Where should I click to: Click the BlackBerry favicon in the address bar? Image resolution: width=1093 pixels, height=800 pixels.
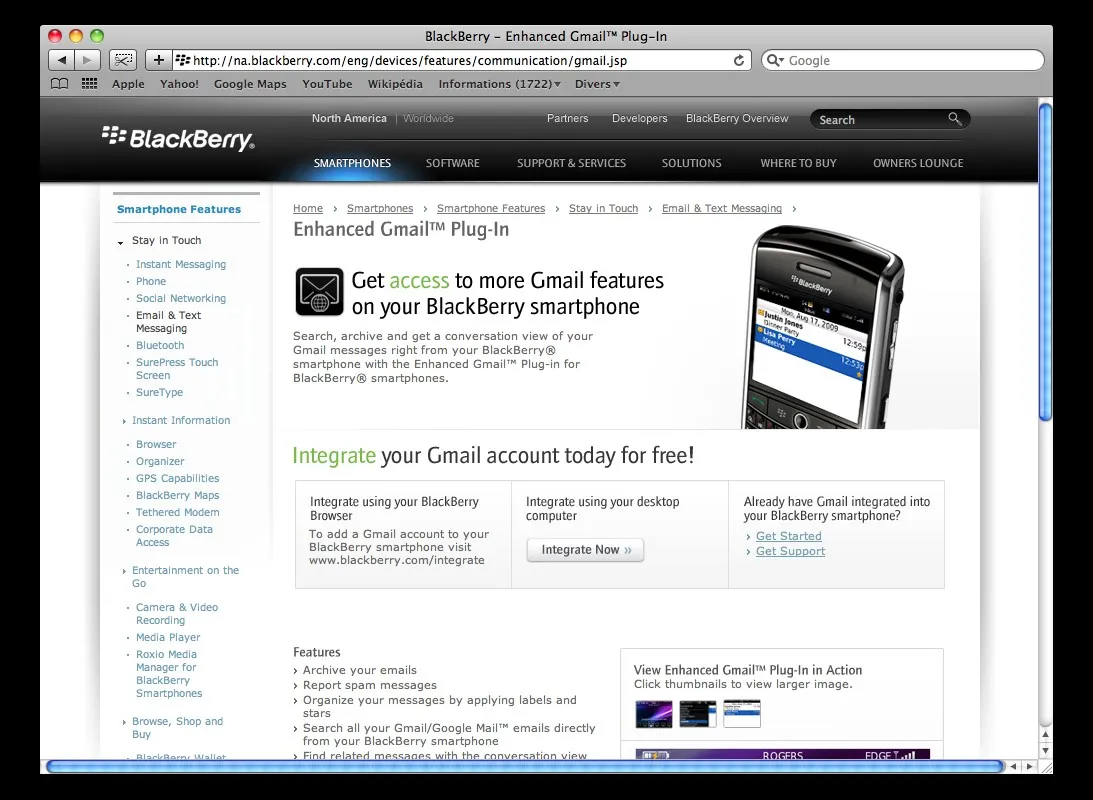[183, 61]
